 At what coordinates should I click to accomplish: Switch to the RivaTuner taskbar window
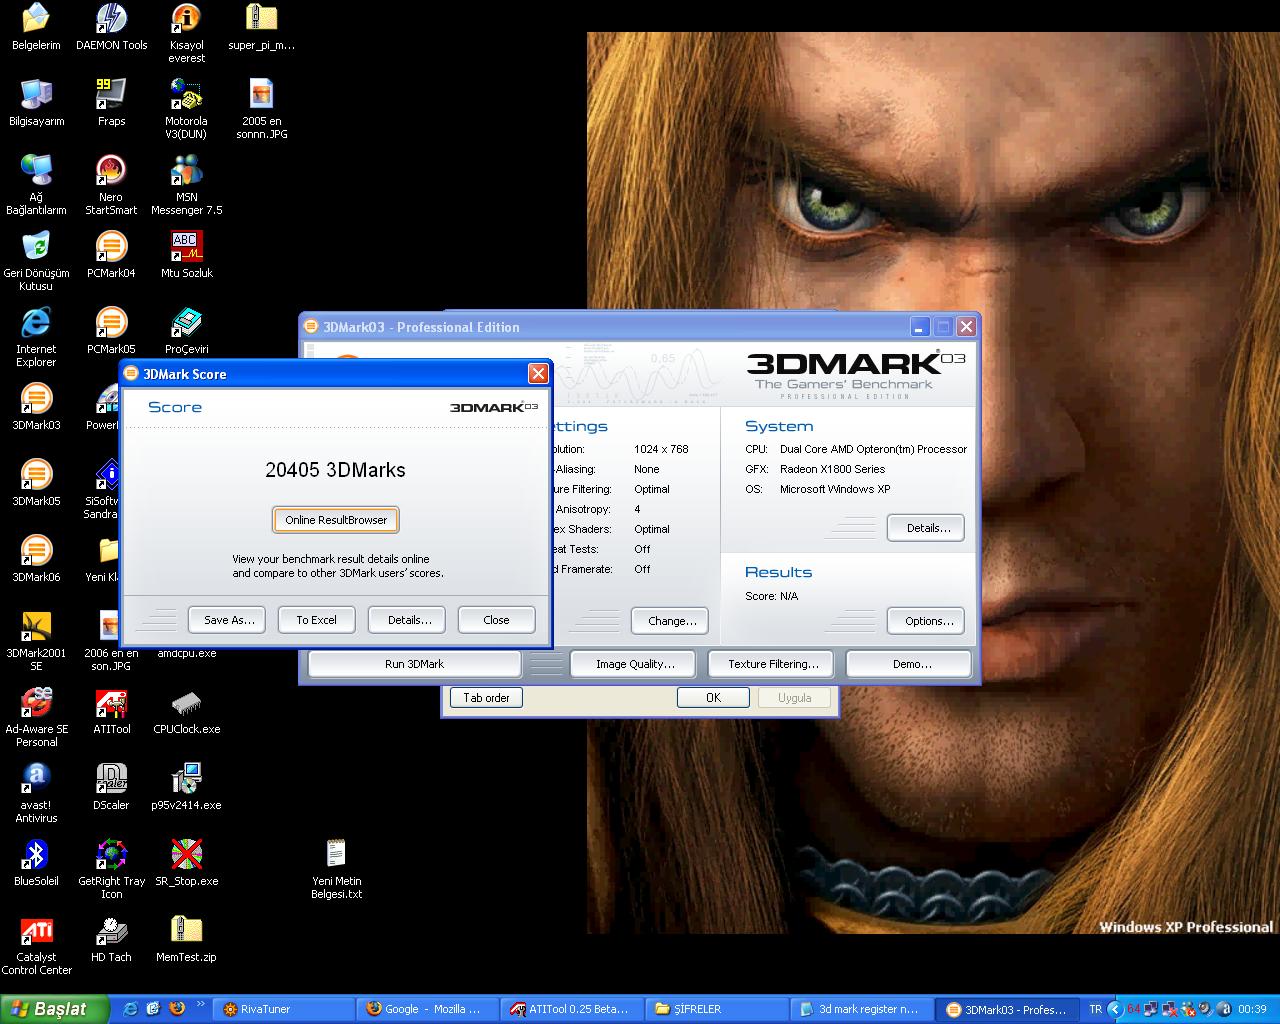(284, 1009)
